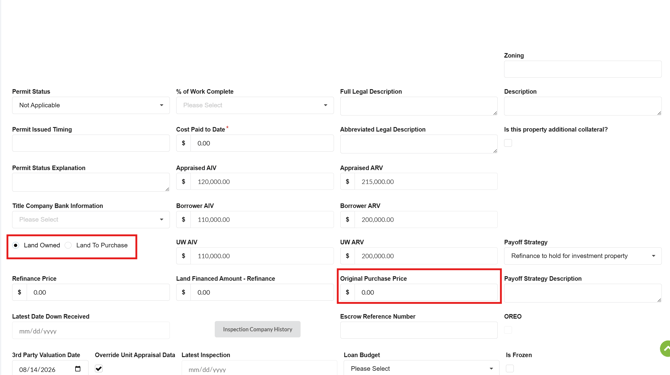Click the Full Legal Description textarea
Image resolution: width=670 pixels, height=375 pixels.
coord(419,106)
